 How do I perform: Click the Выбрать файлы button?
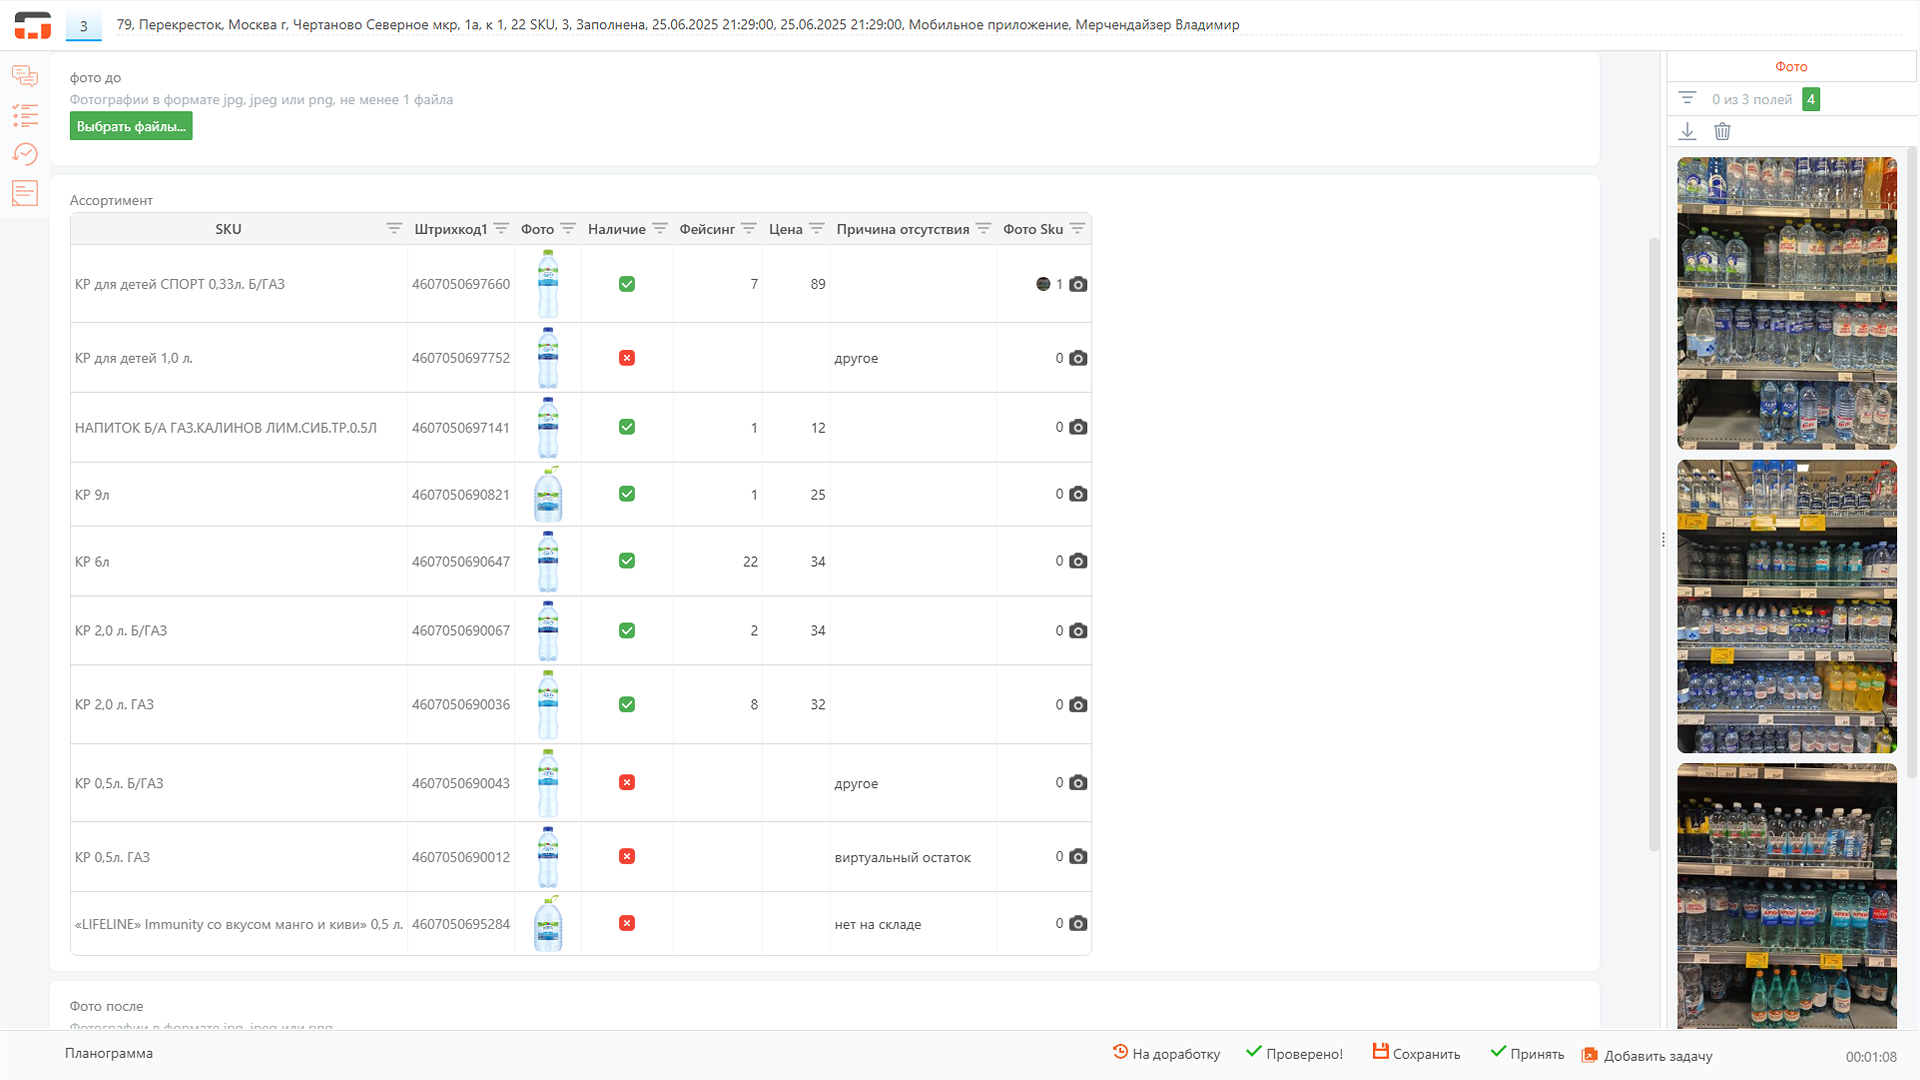point(131,126)
